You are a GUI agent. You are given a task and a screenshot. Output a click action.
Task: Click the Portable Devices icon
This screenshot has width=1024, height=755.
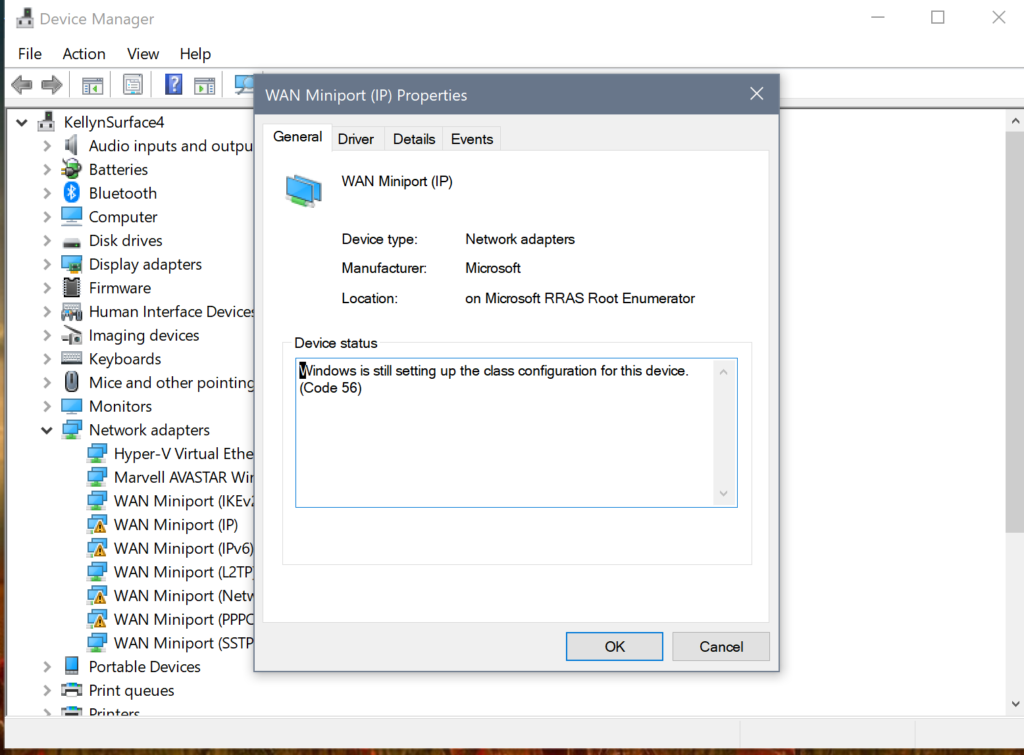[72, 666]
